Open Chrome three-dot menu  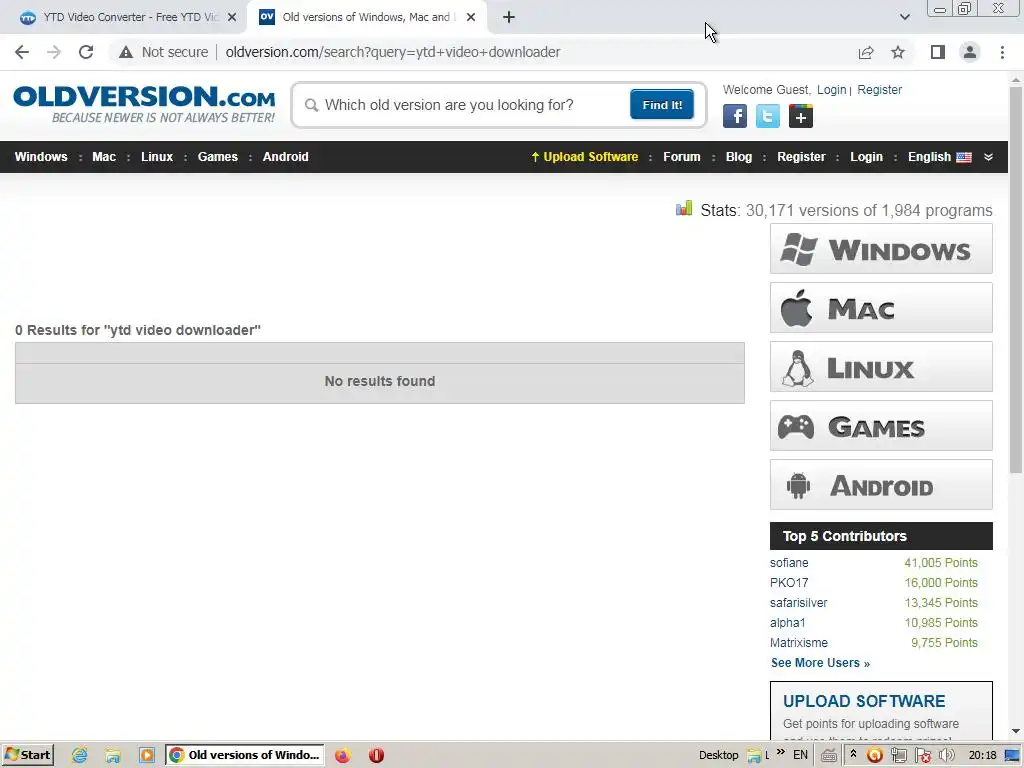point(1002,52)
